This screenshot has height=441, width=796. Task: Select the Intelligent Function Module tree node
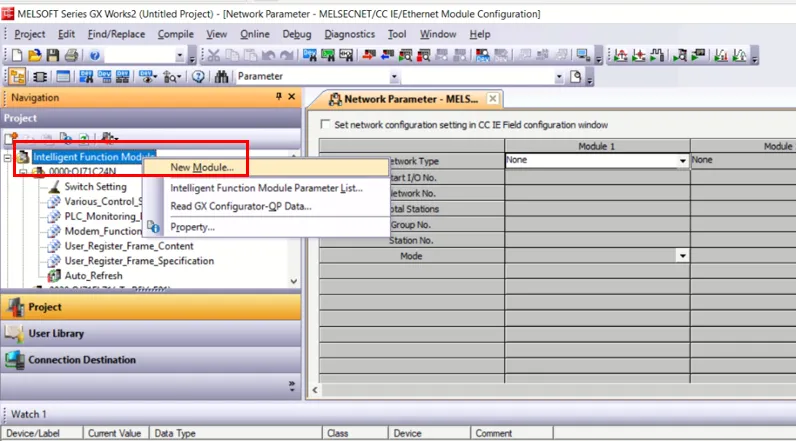(93, 157)
